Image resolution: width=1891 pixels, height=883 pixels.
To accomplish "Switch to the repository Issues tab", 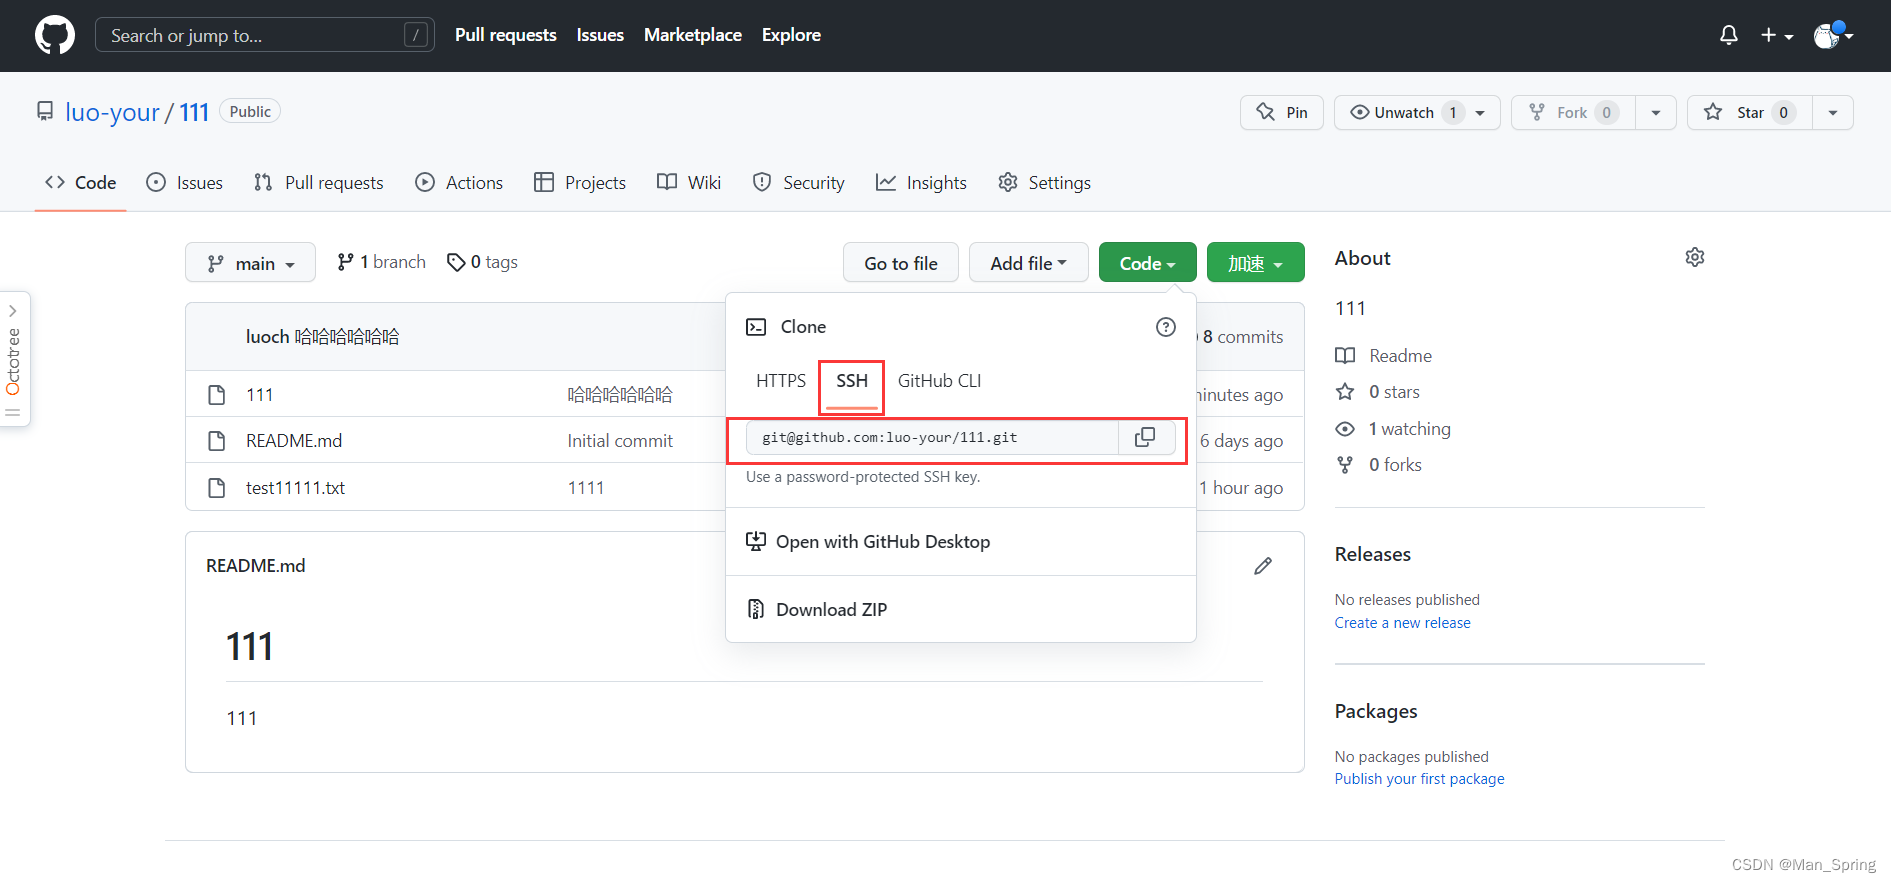I will 185,182.
